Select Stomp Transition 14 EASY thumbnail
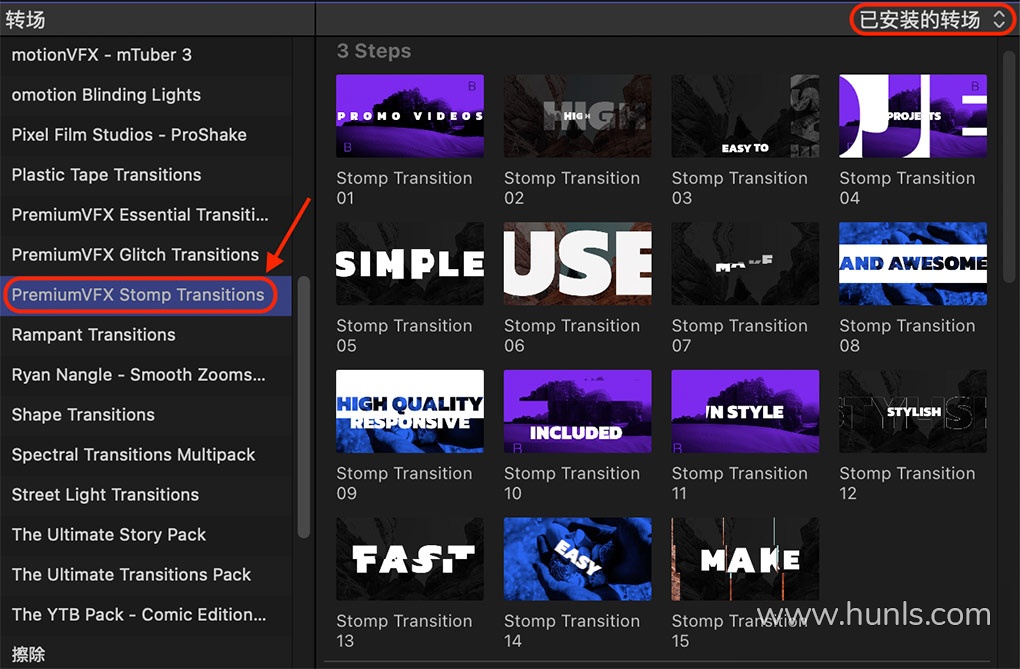This screenshot has height=669, width=1020. pyautogui.click(x=577, y=559)
